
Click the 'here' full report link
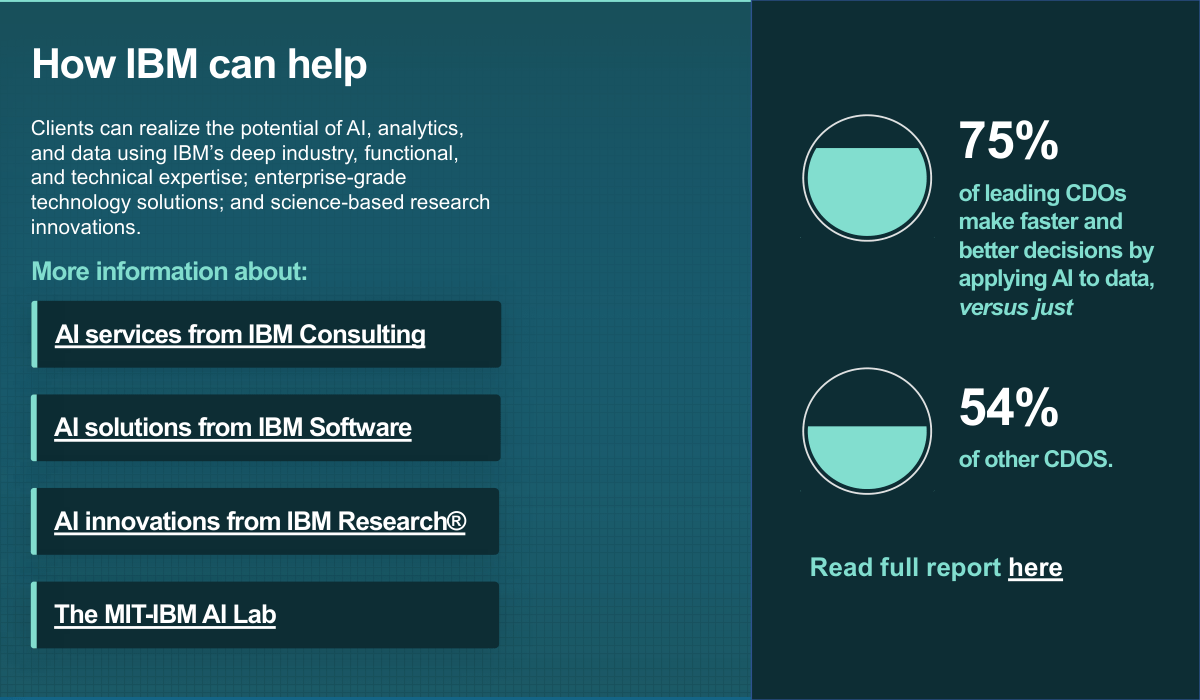pos(1035,568)
